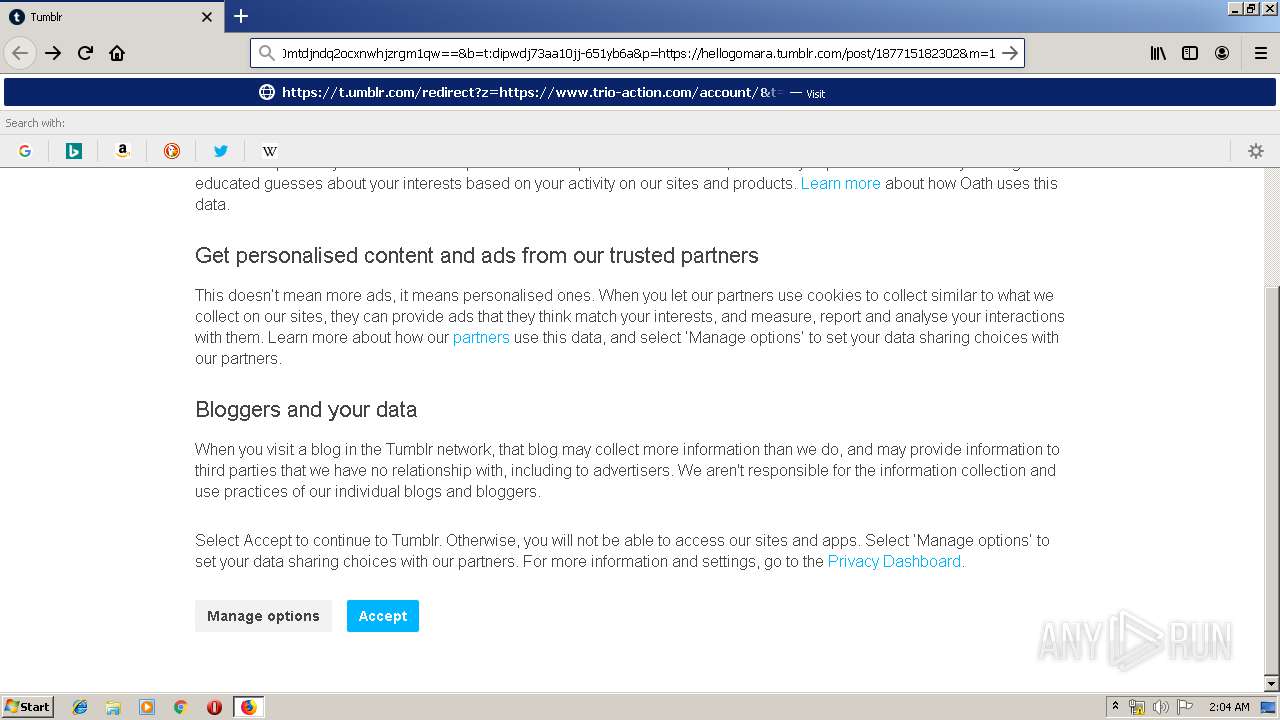Click the Go arrow in the address bar
This screenshot has width=1280, height=720.
click(x=1010, y=53)
